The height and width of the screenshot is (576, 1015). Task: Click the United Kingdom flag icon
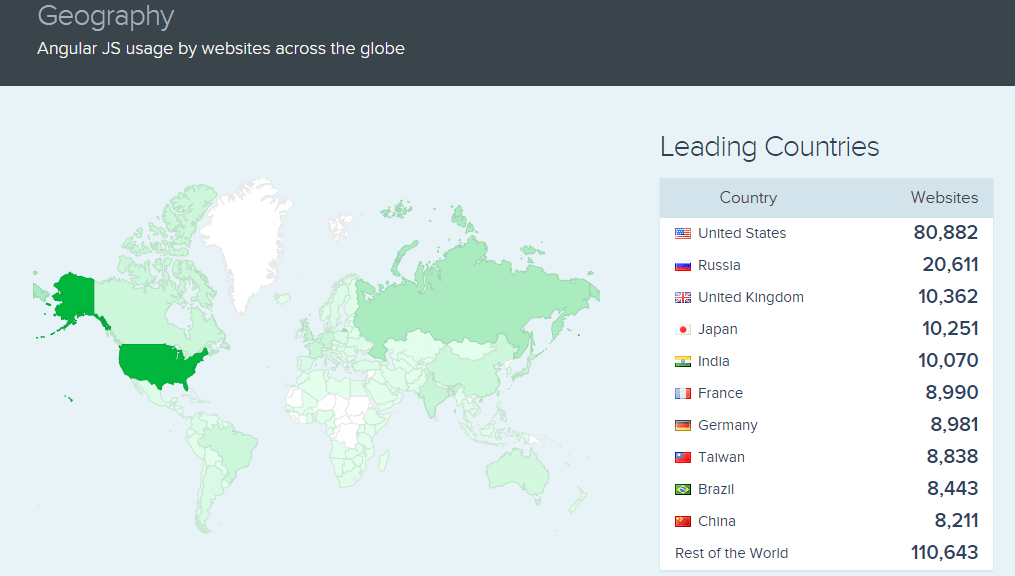pos(683,297)
